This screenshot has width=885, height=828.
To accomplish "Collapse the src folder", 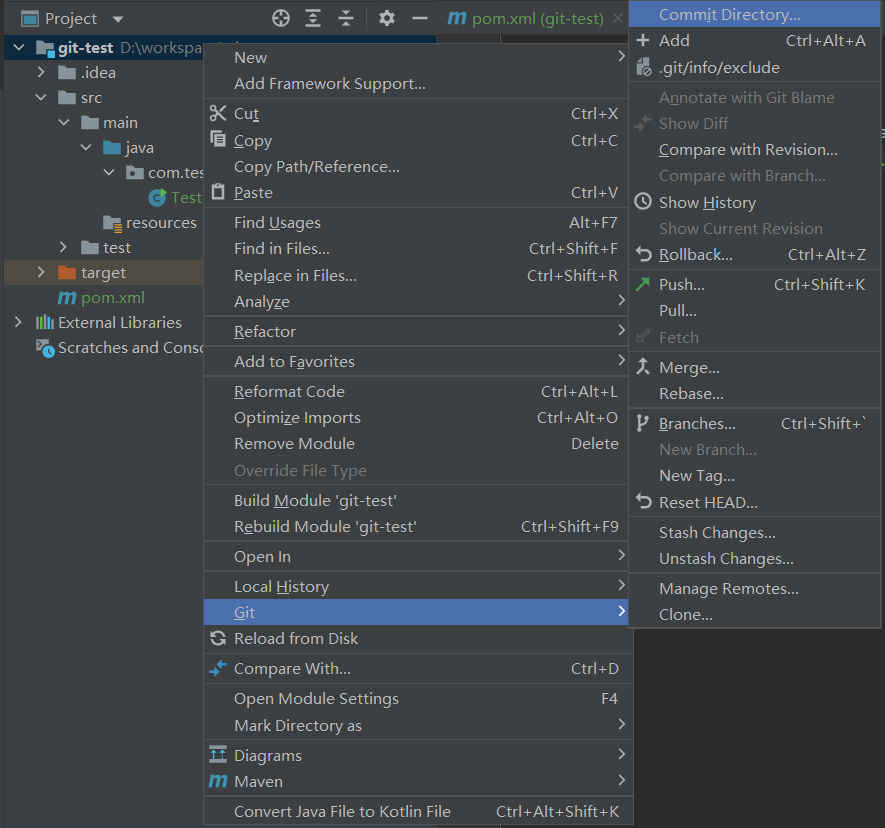I will point(41,97).
